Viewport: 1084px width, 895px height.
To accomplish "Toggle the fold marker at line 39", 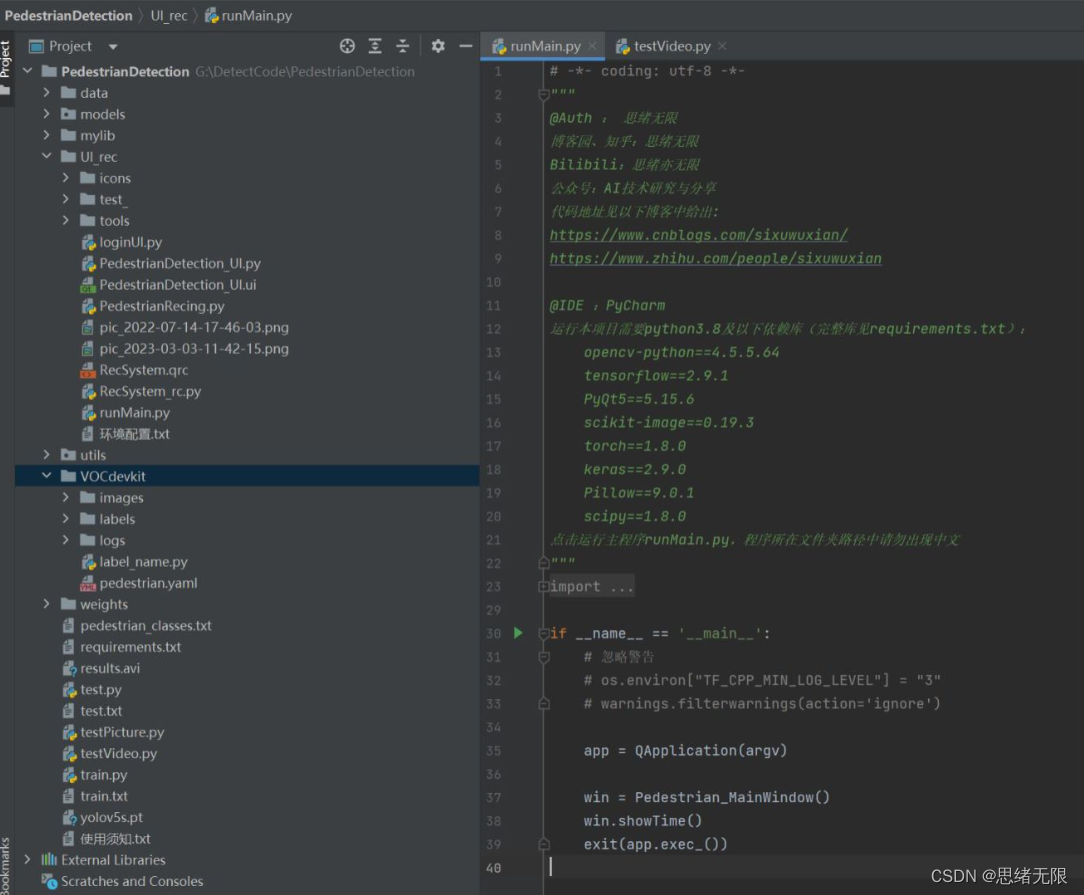I will (x=543, y=844).
